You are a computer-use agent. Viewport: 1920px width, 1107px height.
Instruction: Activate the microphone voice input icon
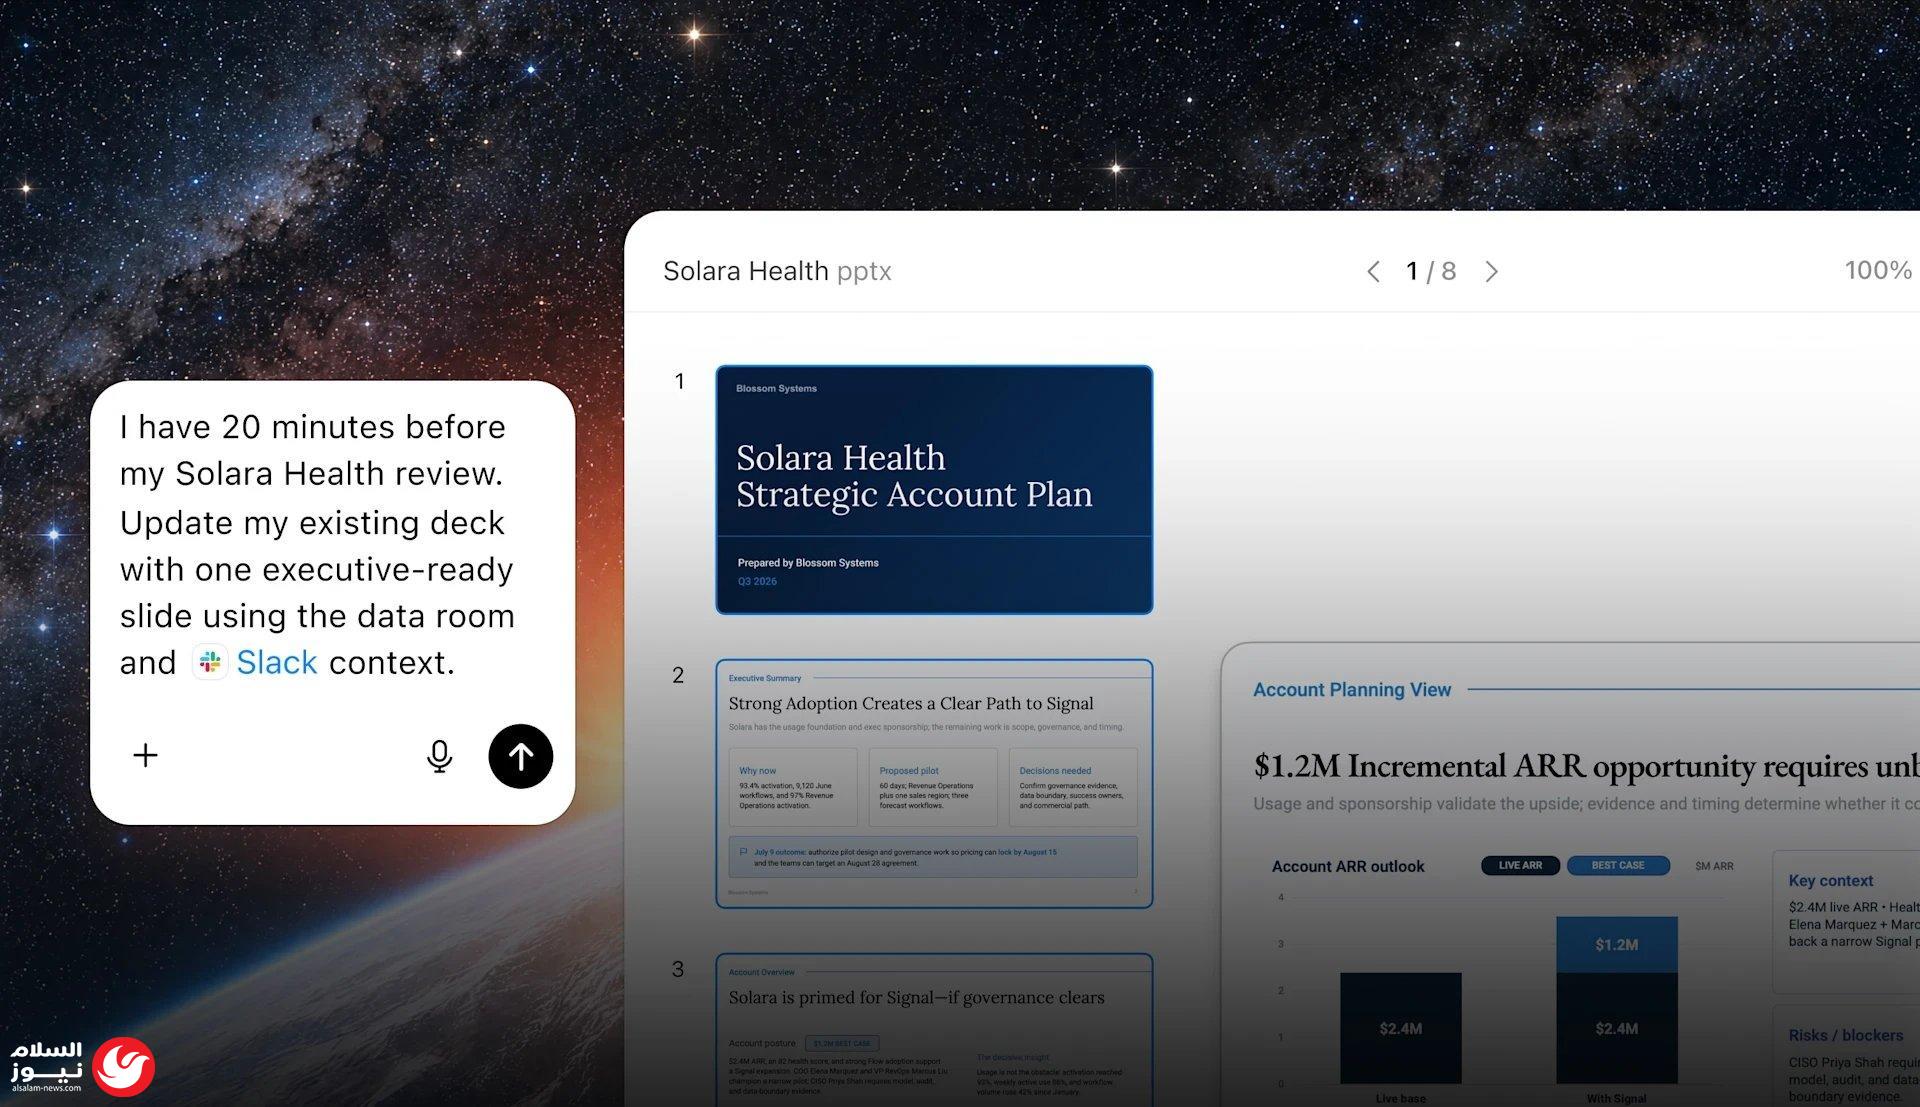439,756
